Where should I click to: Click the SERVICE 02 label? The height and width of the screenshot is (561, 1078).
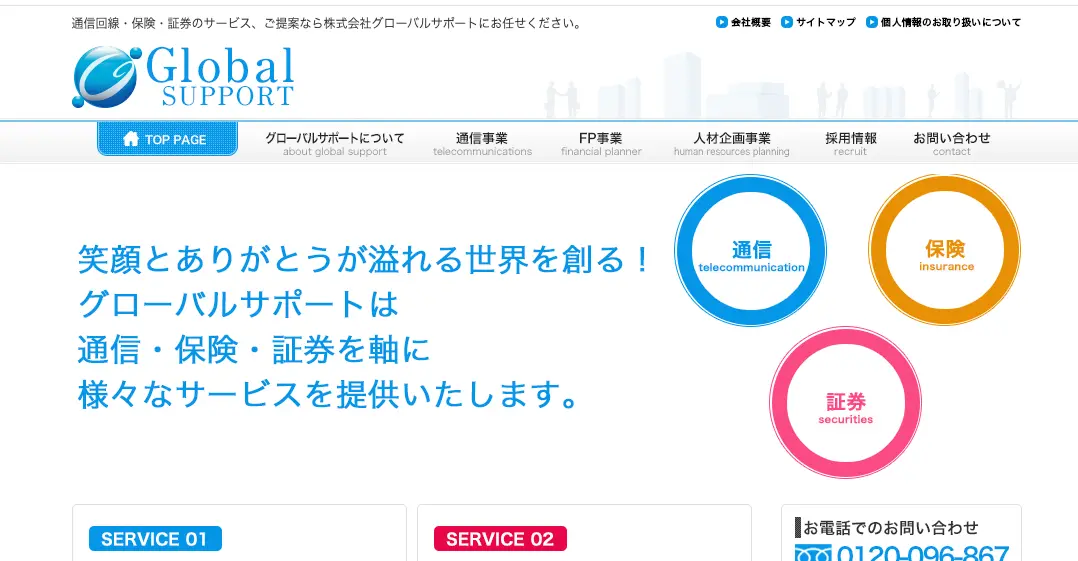point(500,539)
